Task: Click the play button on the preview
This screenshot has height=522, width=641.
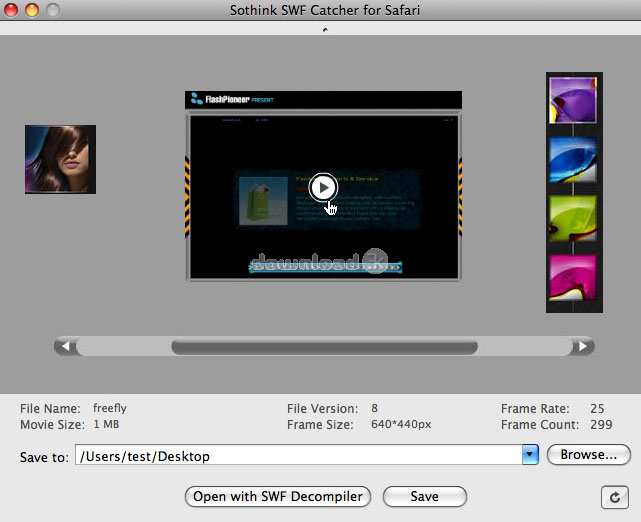Action: [x=323, y=188]
